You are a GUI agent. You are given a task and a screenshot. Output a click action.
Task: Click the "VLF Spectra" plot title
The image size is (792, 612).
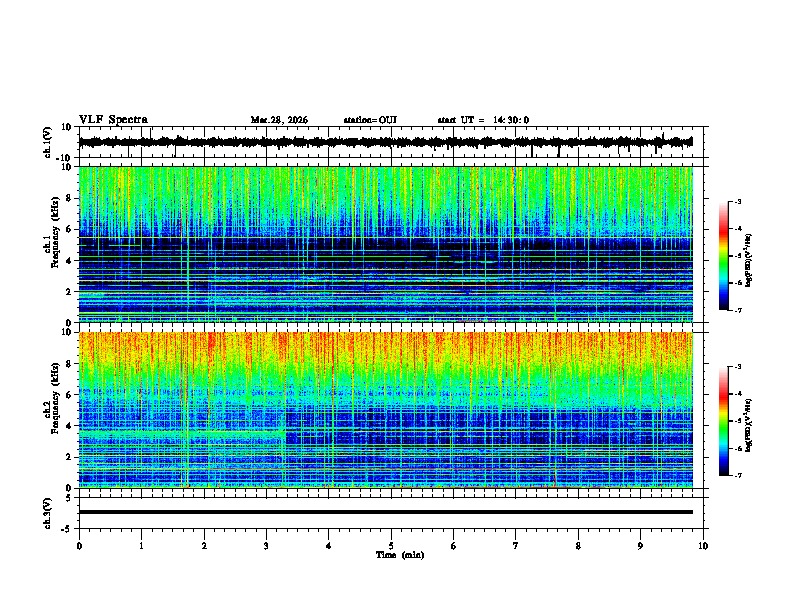tap(113, 120)
